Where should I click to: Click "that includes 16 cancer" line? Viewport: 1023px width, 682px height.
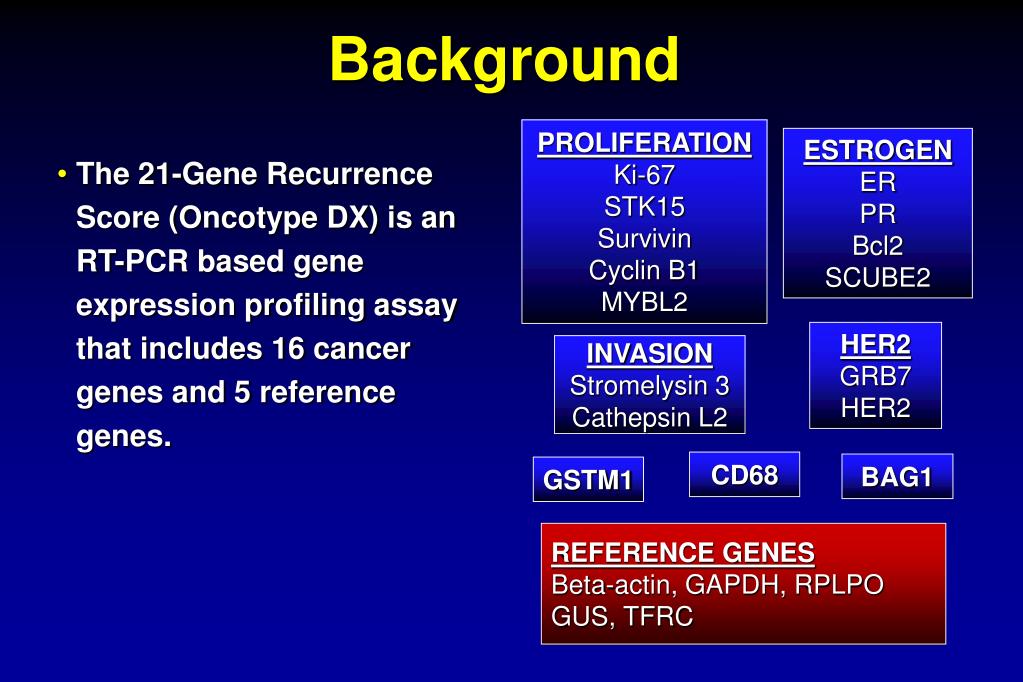tap(243, 349)
